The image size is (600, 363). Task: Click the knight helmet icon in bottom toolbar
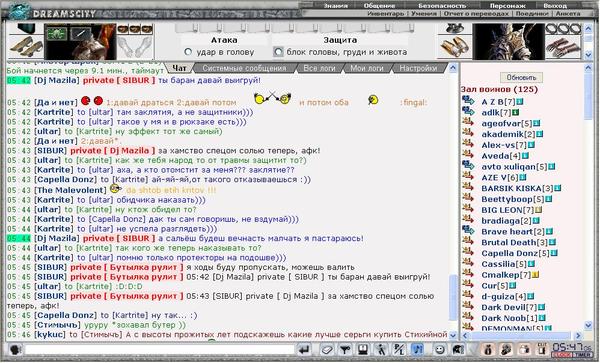(458, 349)
